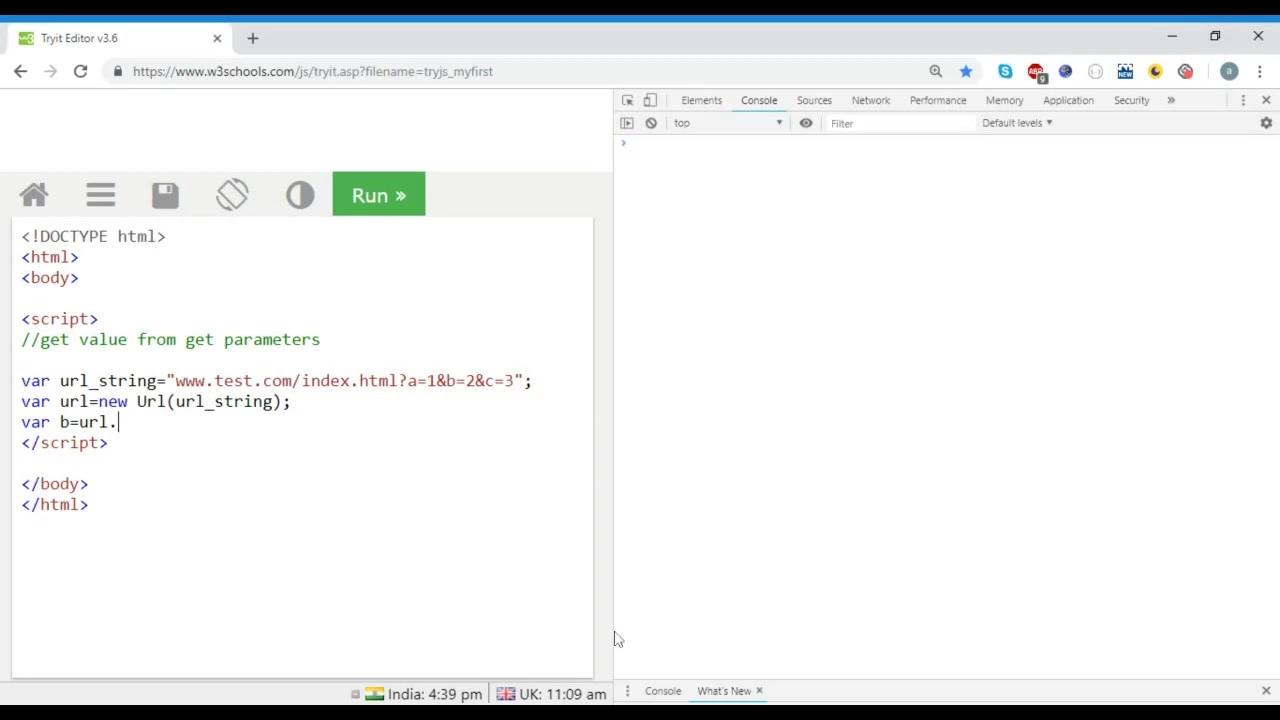1280x720 pixels.
Task: Change editor orientation with rotate icon
Action: [x=232, y=195]
